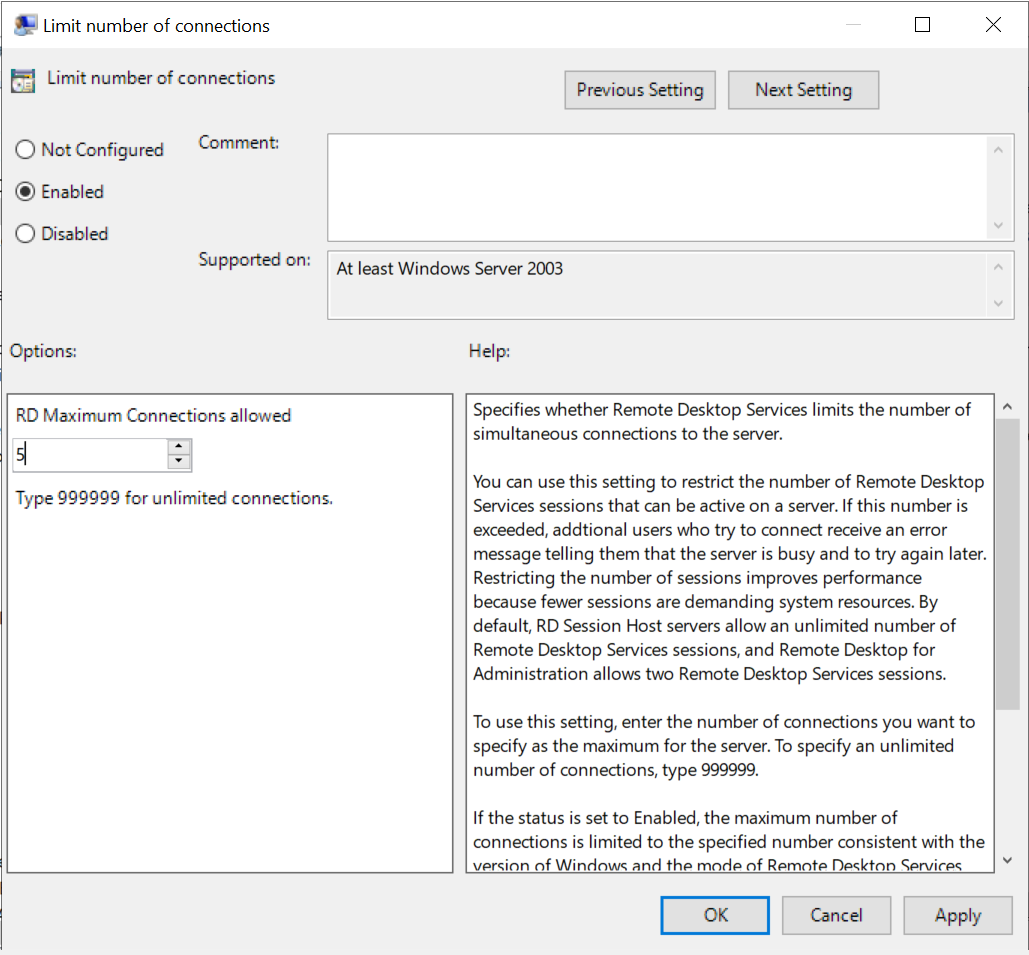Click 'At least Windows Server 2003' text
1029x955 pixels.
pyautogui.click(x=450, y=268)
